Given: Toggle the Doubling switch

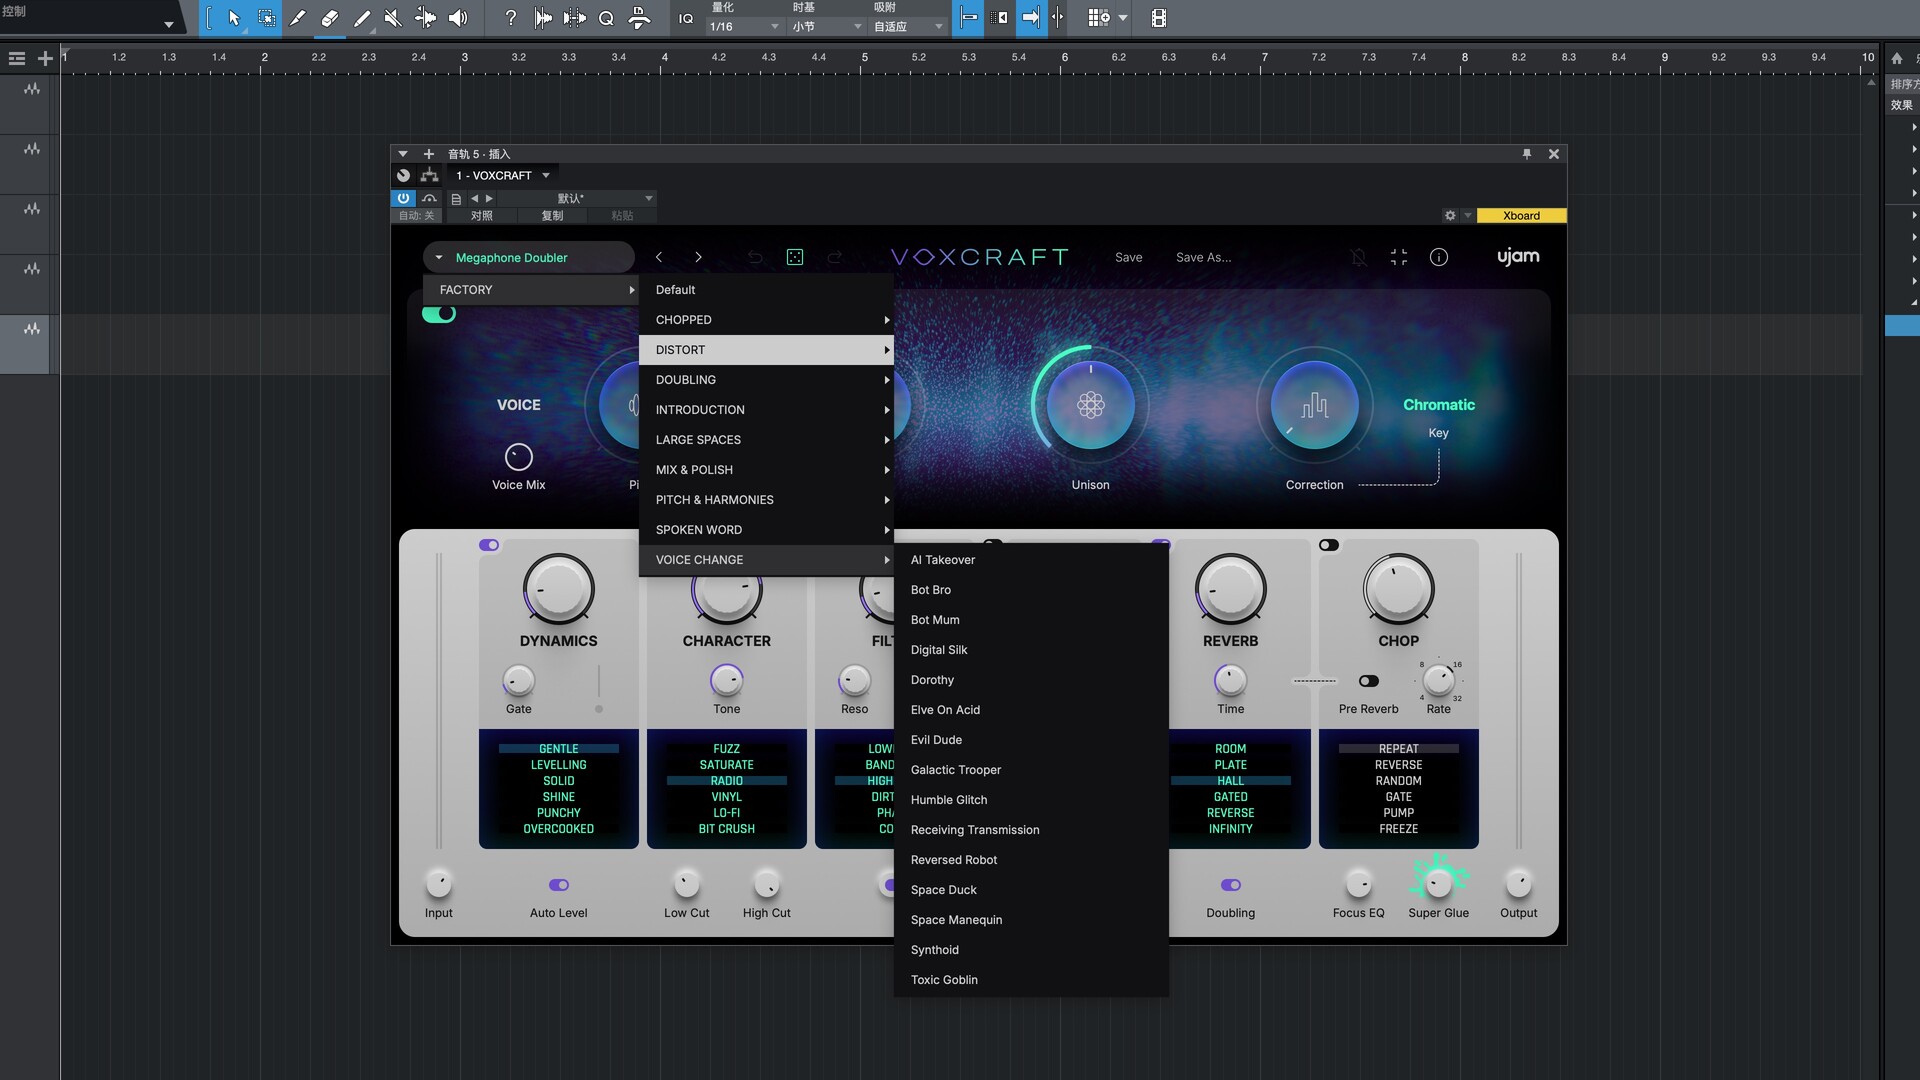Looking at the screenshot, I should pos(1230,885).
